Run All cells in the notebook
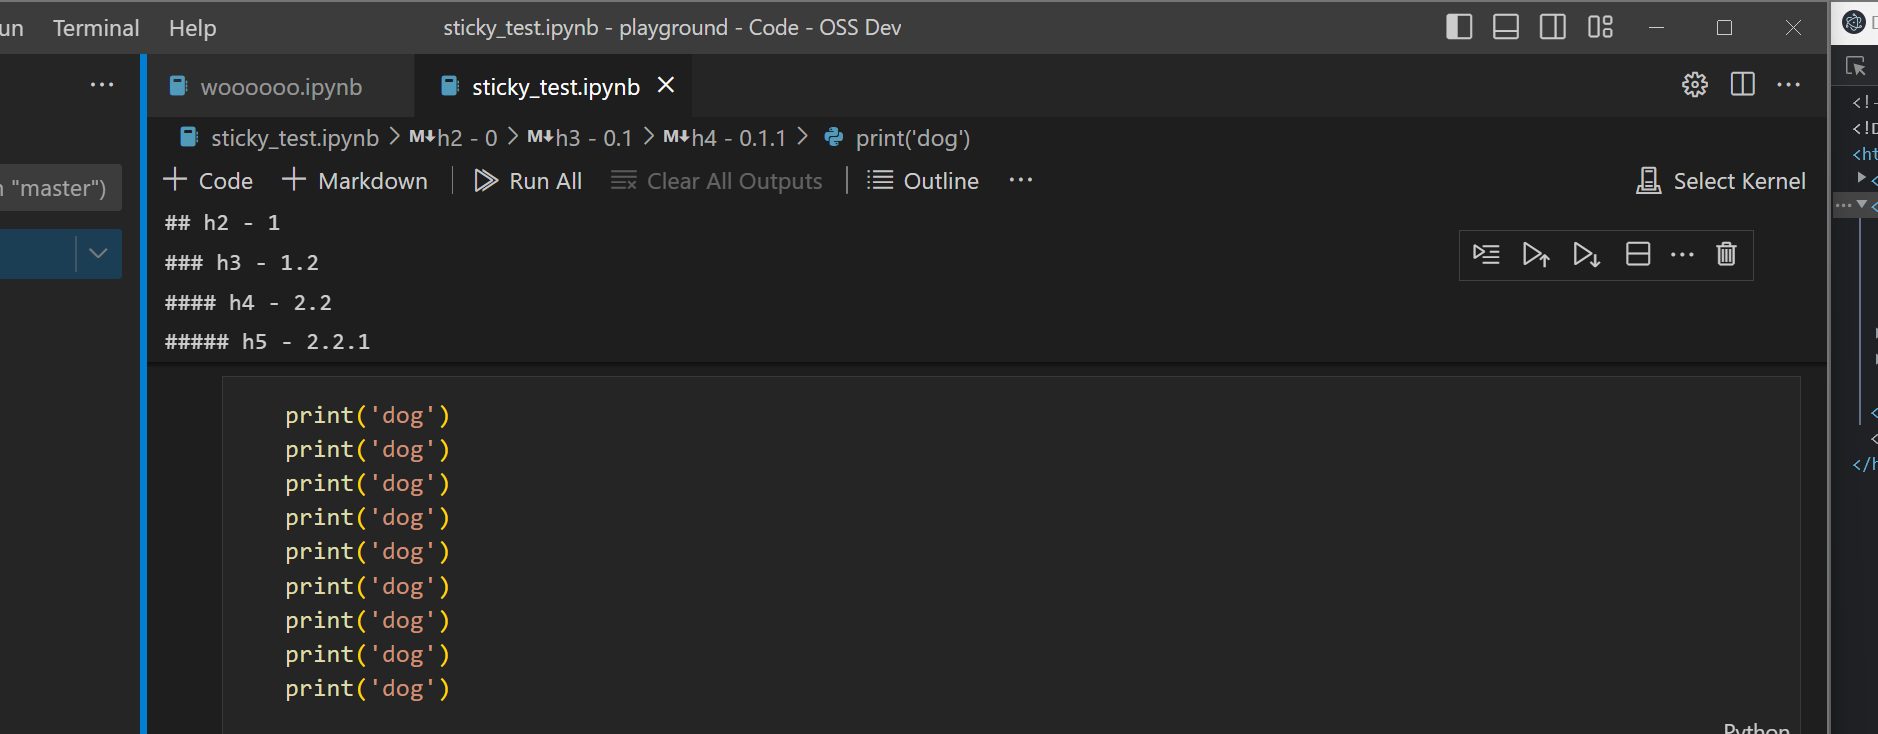The height and width of the screenshot is (734, 1878). click(x=528, y=181)
